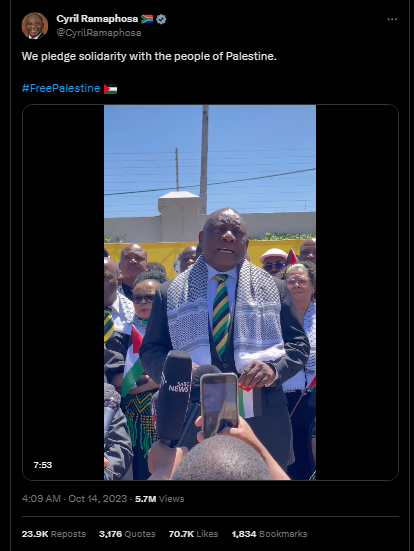The height and width of the screenshot is (551, 414).
Task: Click the blue verified checkmark badge
Action: 161,19
